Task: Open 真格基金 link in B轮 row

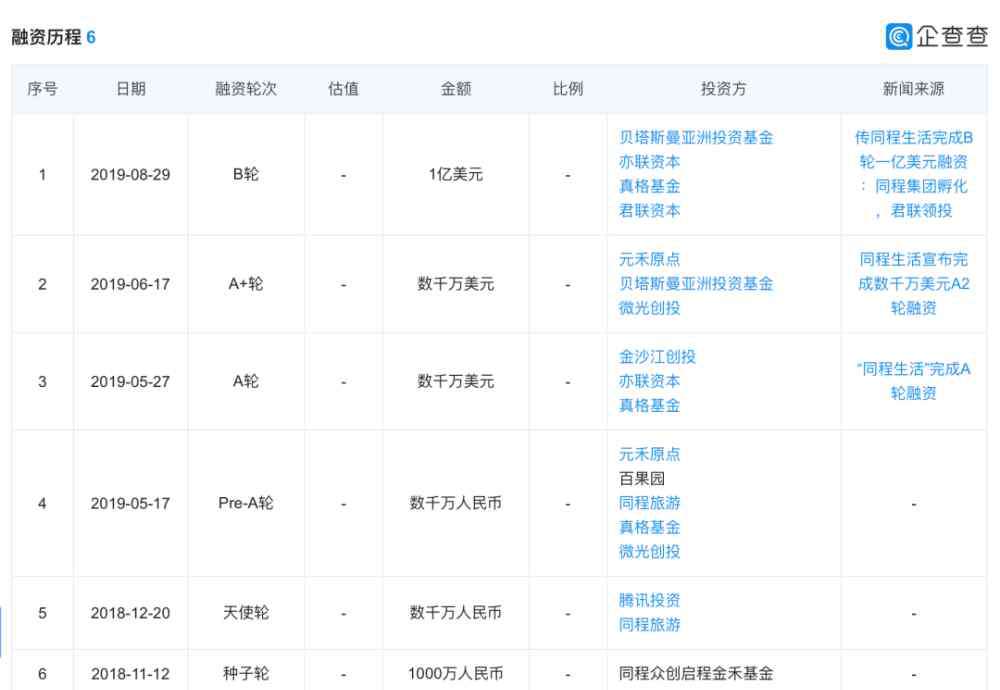Action: [x=649, y=186]
